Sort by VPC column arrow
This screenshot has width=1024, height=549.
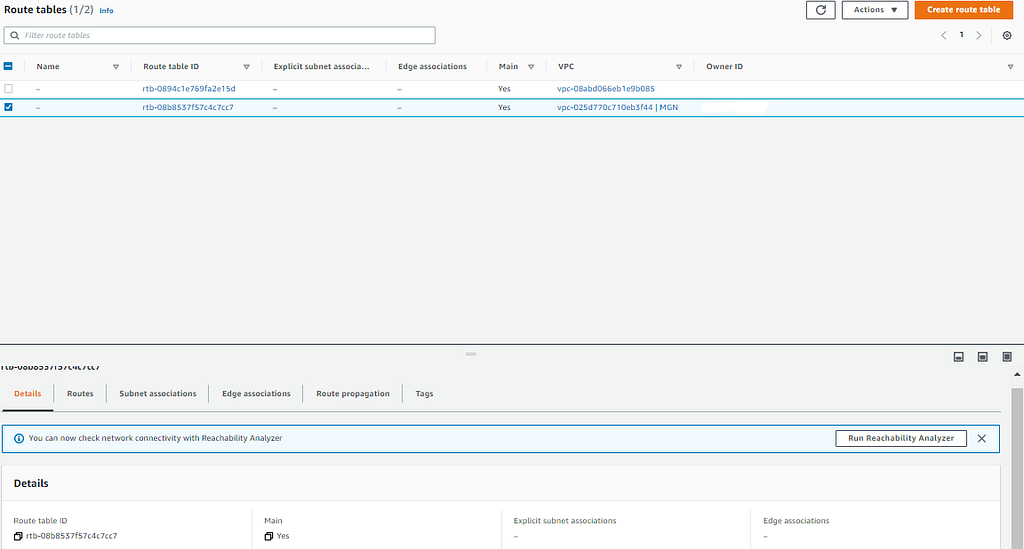[679, 67]
